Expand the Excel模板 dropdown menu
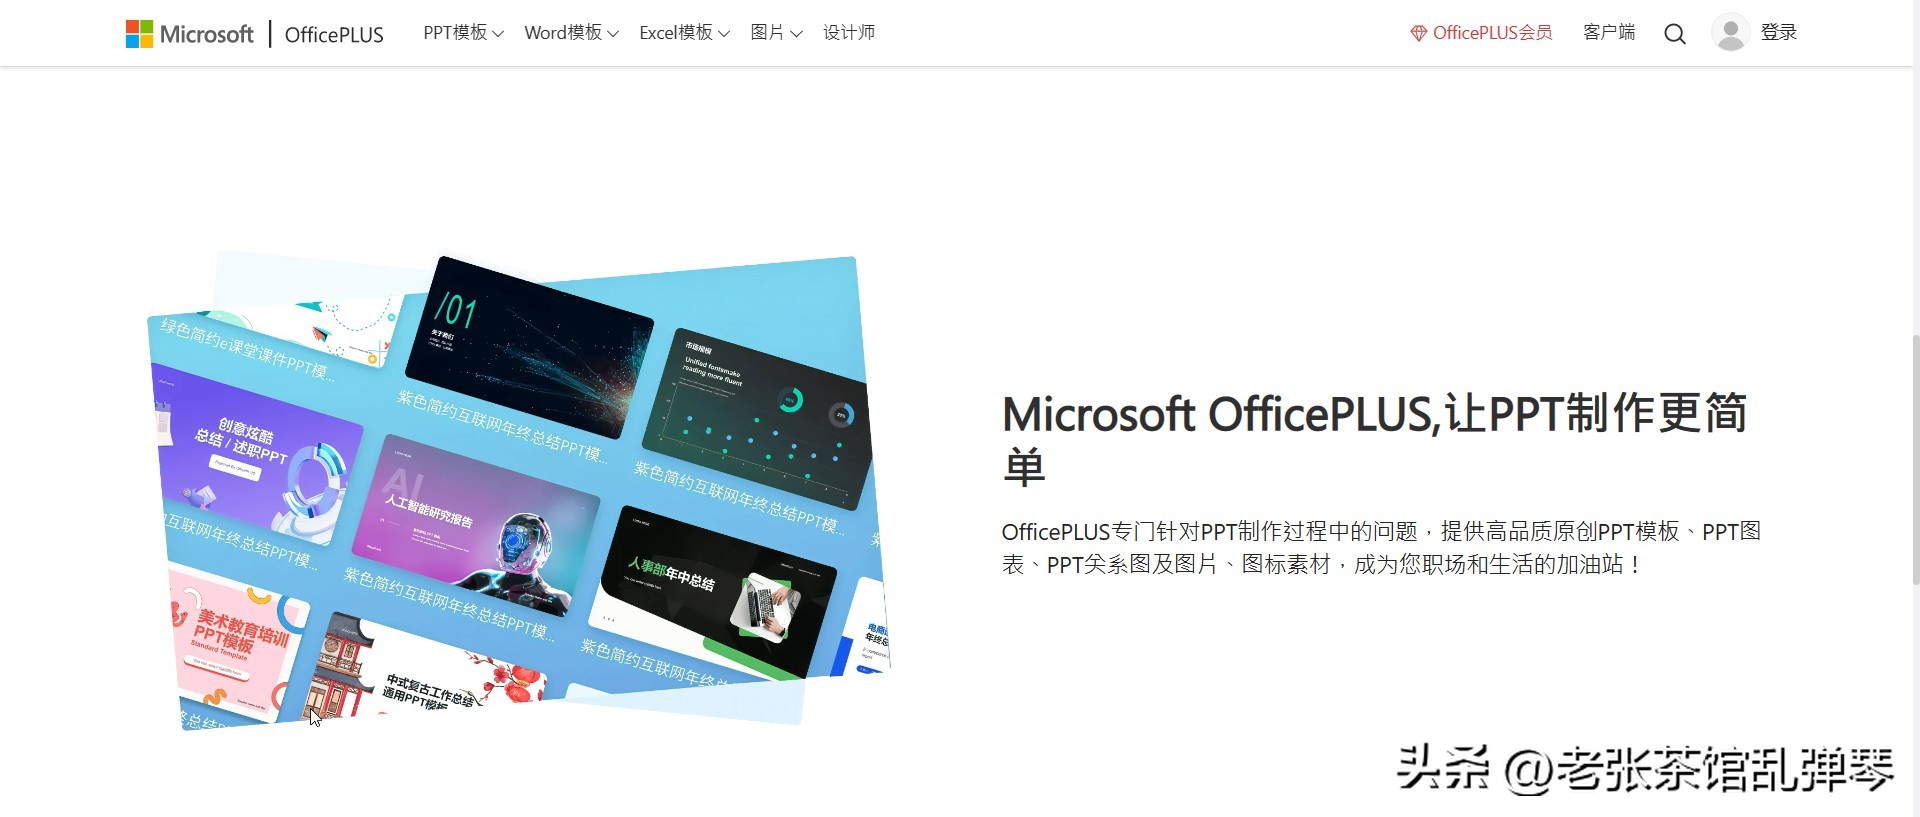This screenshot has width=1920, height=817. (x=684, y=33)
